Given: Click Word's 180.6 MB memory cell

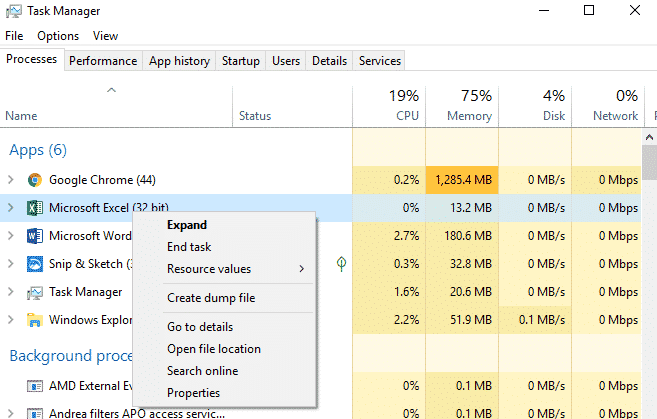Looking at the screenshot, I should [462, 236].
